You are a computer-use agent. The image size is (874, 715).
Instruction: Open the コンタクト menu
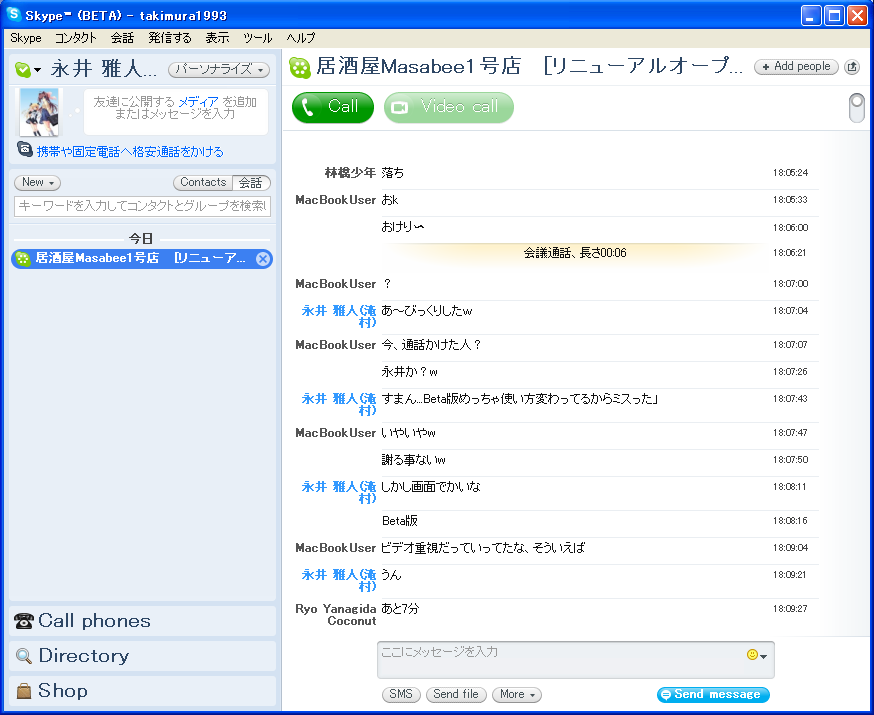75,38
